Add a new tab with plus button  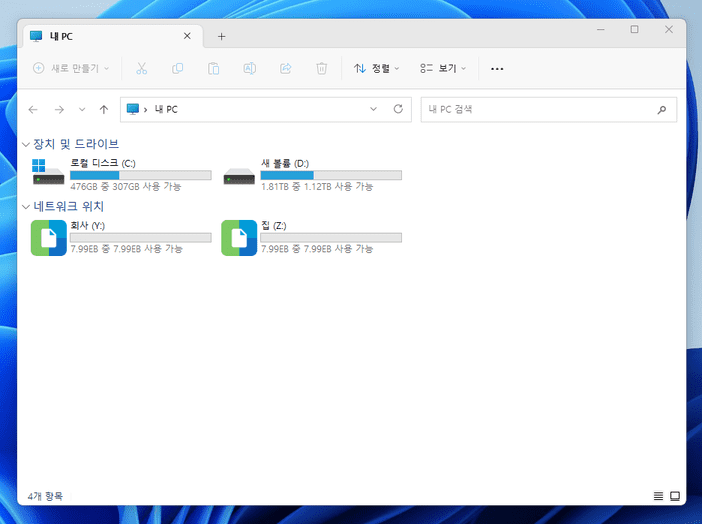pyautogui.click(x=221, y=36)
